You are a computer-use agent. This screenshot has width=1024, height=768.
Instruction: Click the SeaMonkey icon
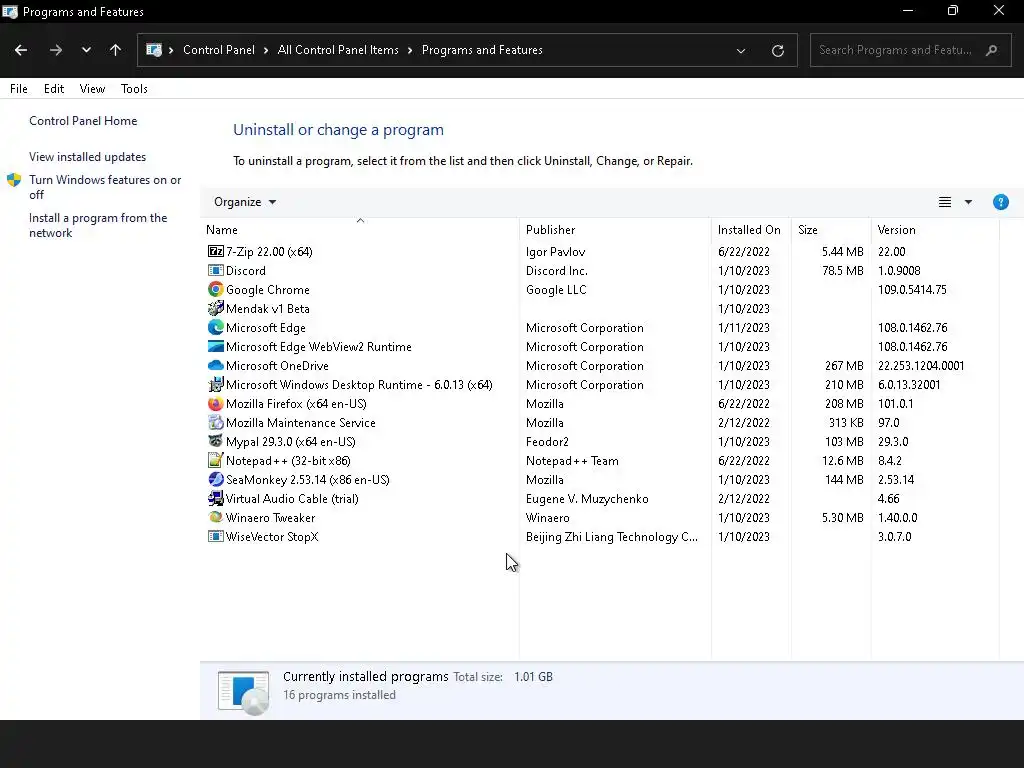pyautogui.click(x=216, y=479)
